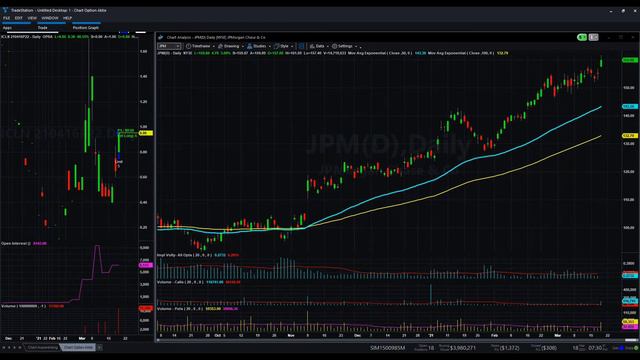
Task: Open the Style dropdown
Action: 284,46
